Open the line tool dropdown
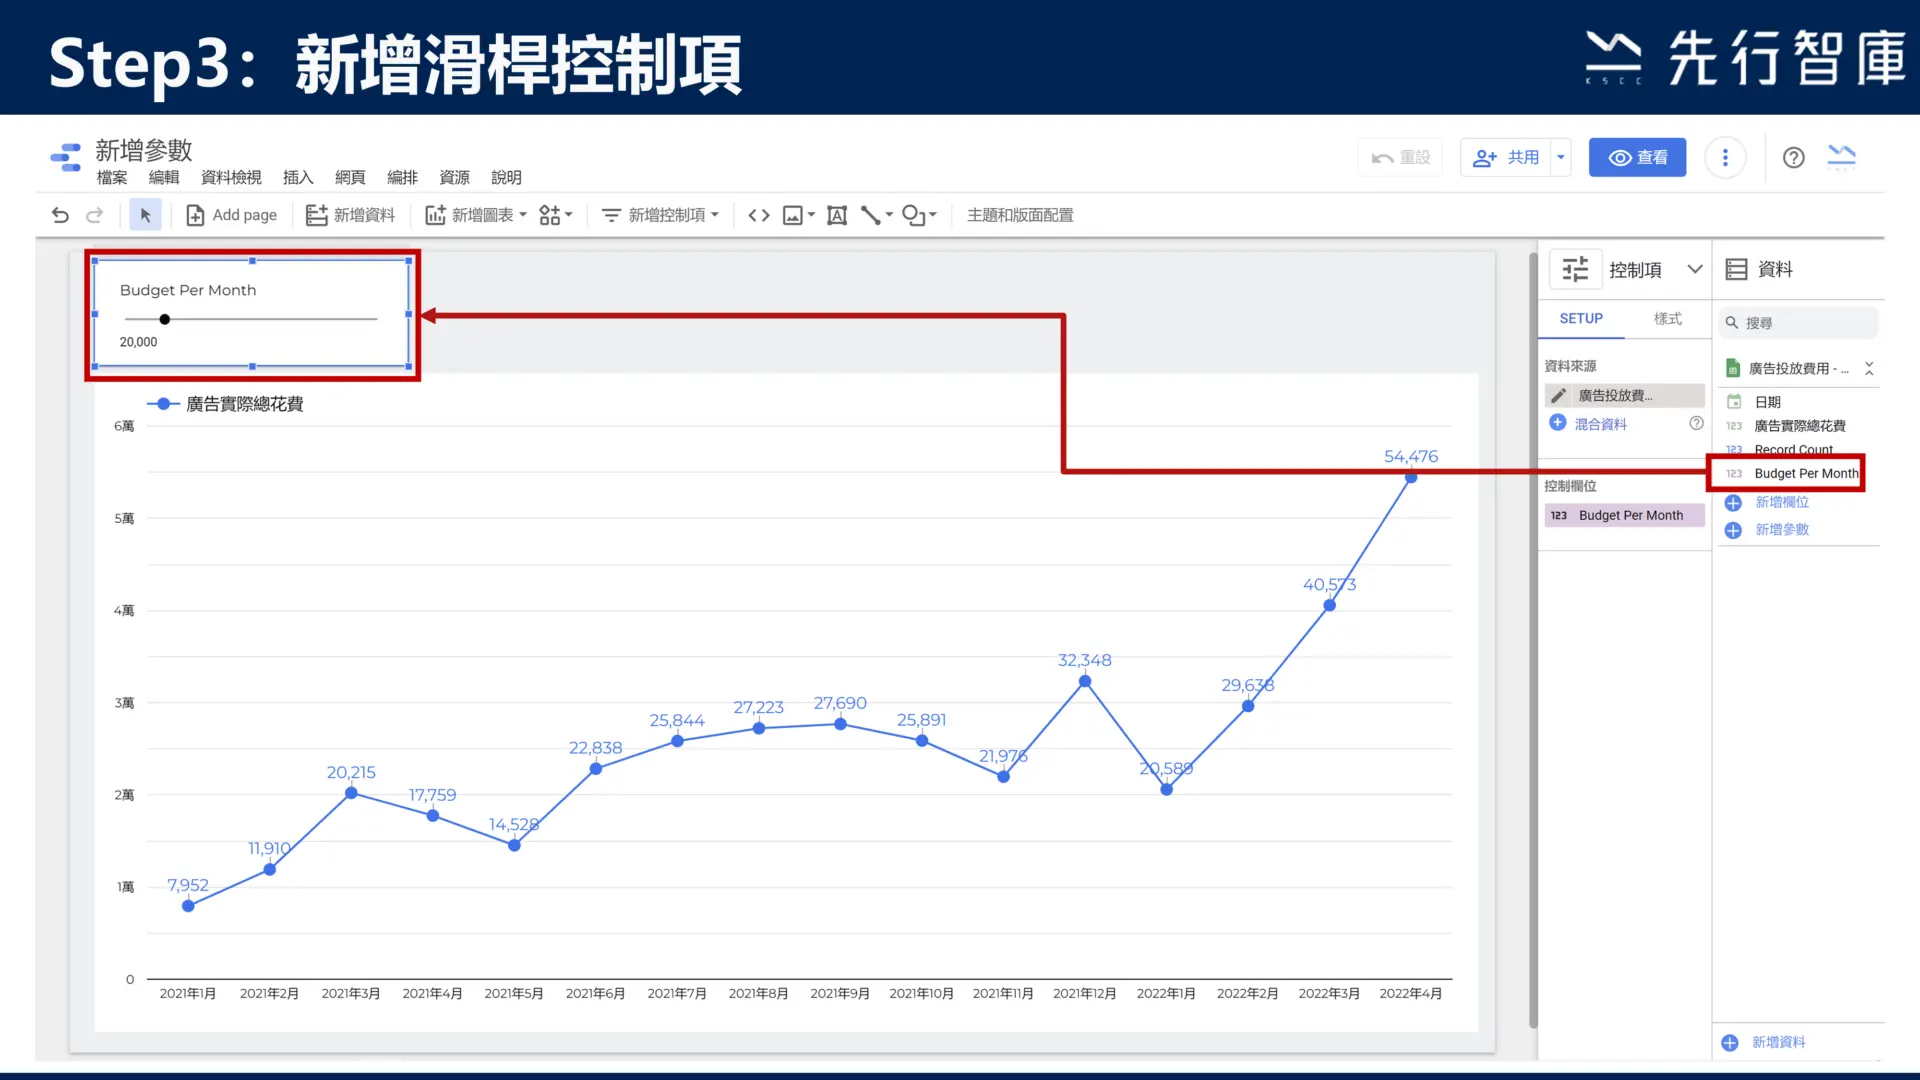Screen dimensions: 1920x1080 [877, 215]
